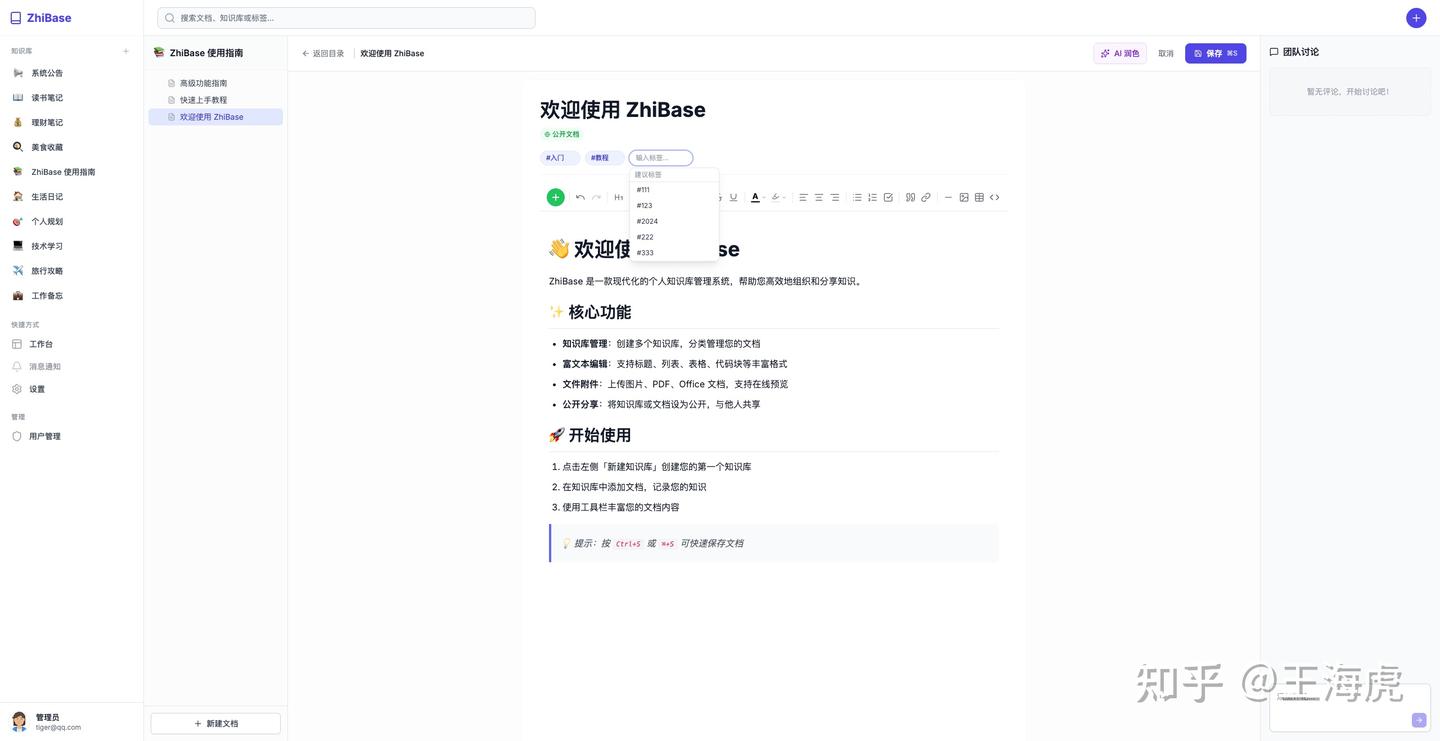This screenshot has width=1440, height=741.
Task: Select suggested tag #333
Action: pyautogui.click(x=674, y=253)
